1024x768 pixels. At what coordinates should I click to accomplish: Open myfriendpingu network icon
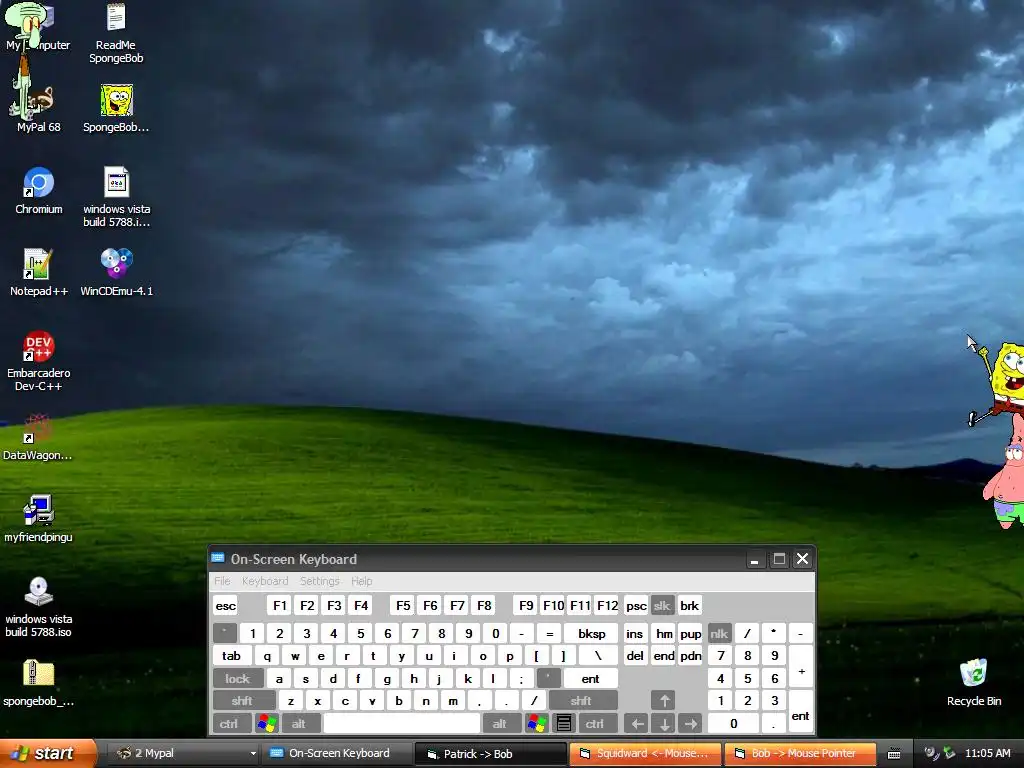[38, 519]
